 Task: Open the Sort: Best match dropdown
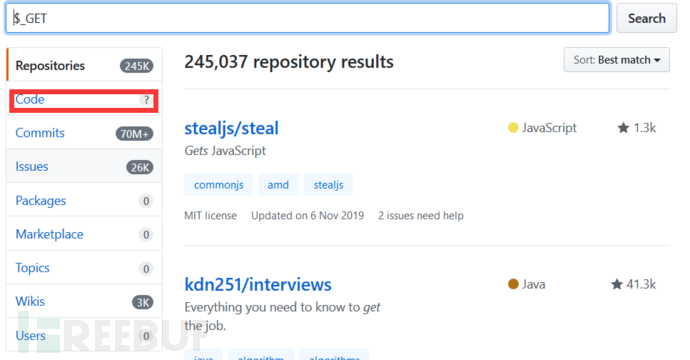click(617, 60)
